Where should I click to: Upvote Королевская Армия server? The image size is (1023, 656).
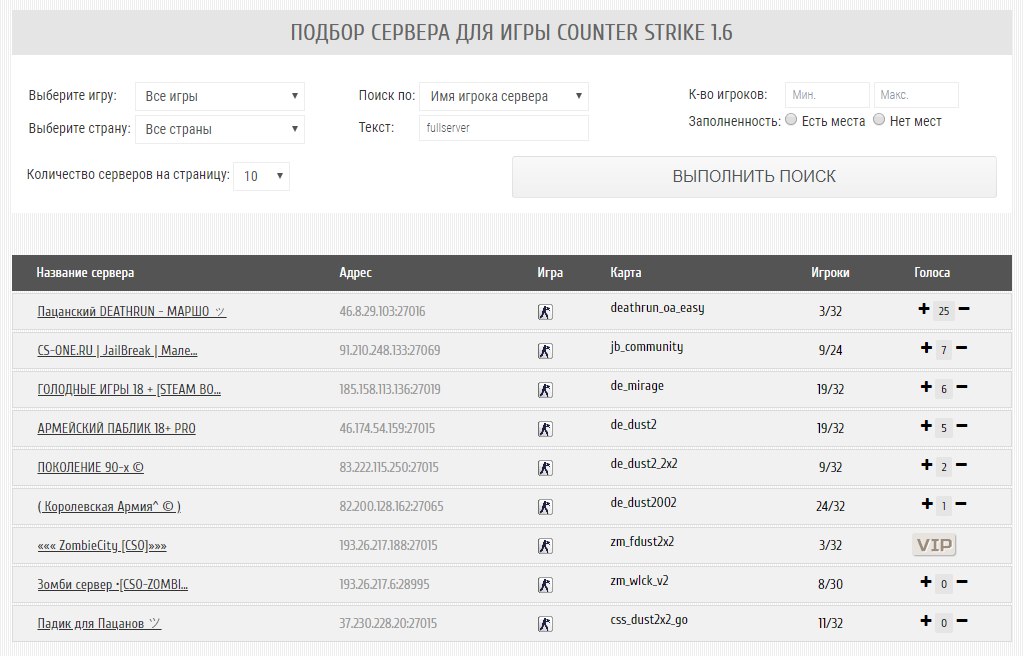pyautogui.click(x=926, y=504)
